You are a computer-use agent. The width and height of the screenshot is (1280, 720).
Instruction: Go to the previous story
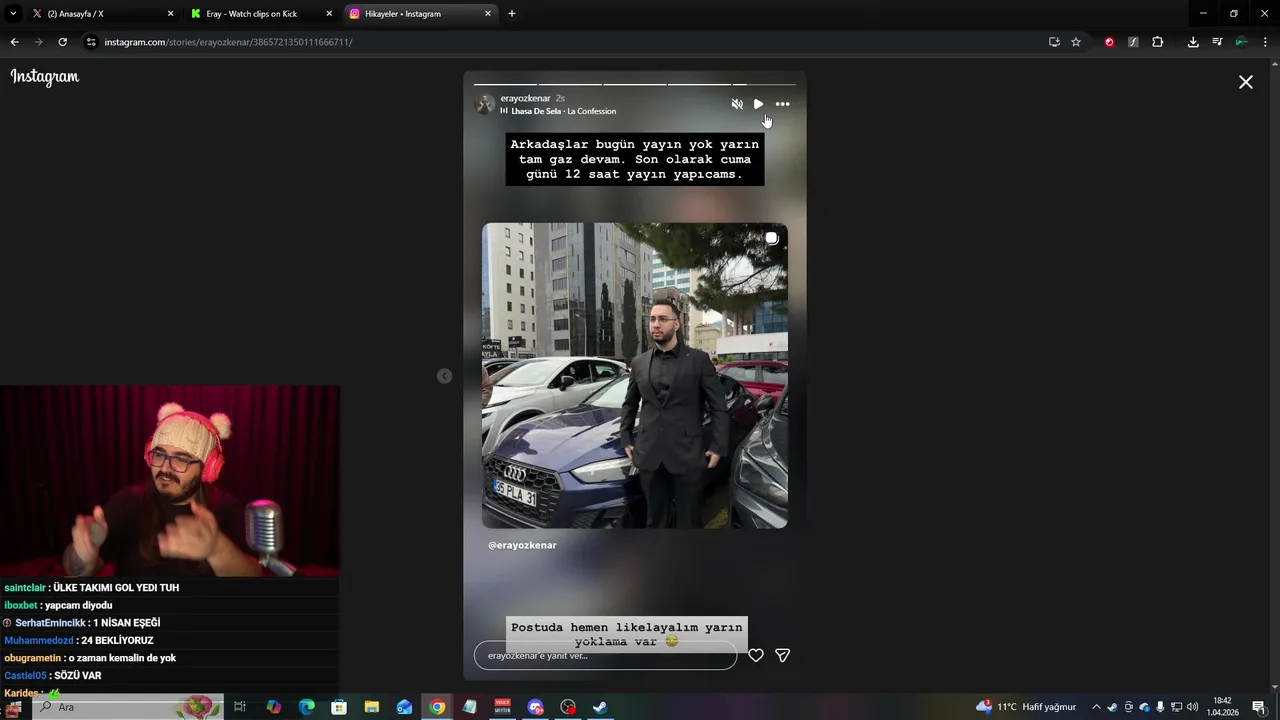[445, 376]
